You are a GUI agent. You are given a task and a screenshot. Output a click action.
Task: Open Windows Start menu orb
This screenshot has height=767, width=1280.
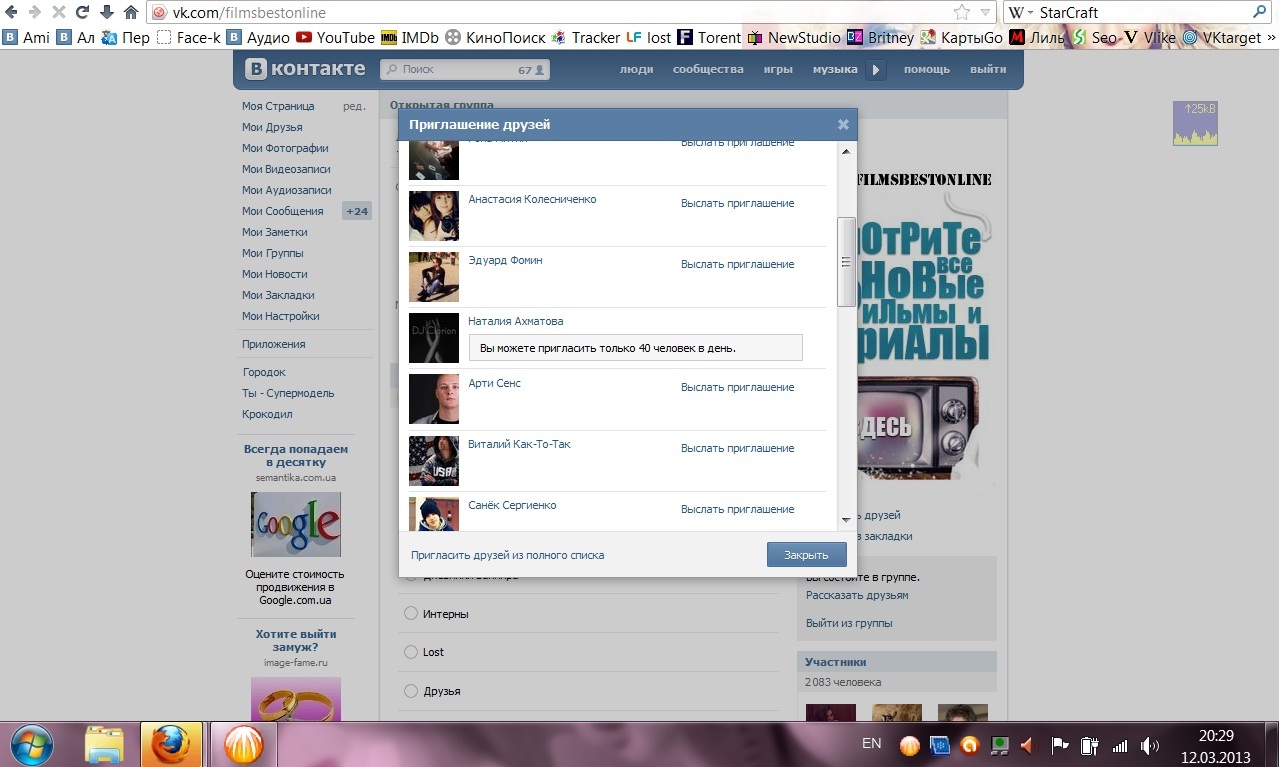pos(31,743)
